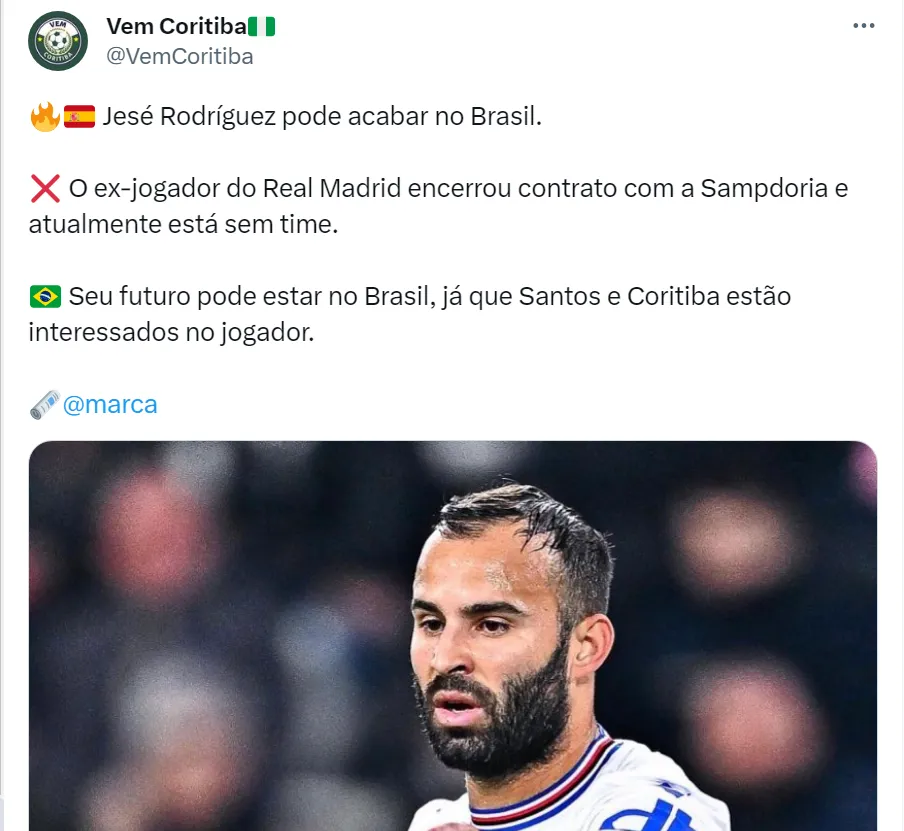
Task: Open the attached player photo
Action: [x=453, y=636]
